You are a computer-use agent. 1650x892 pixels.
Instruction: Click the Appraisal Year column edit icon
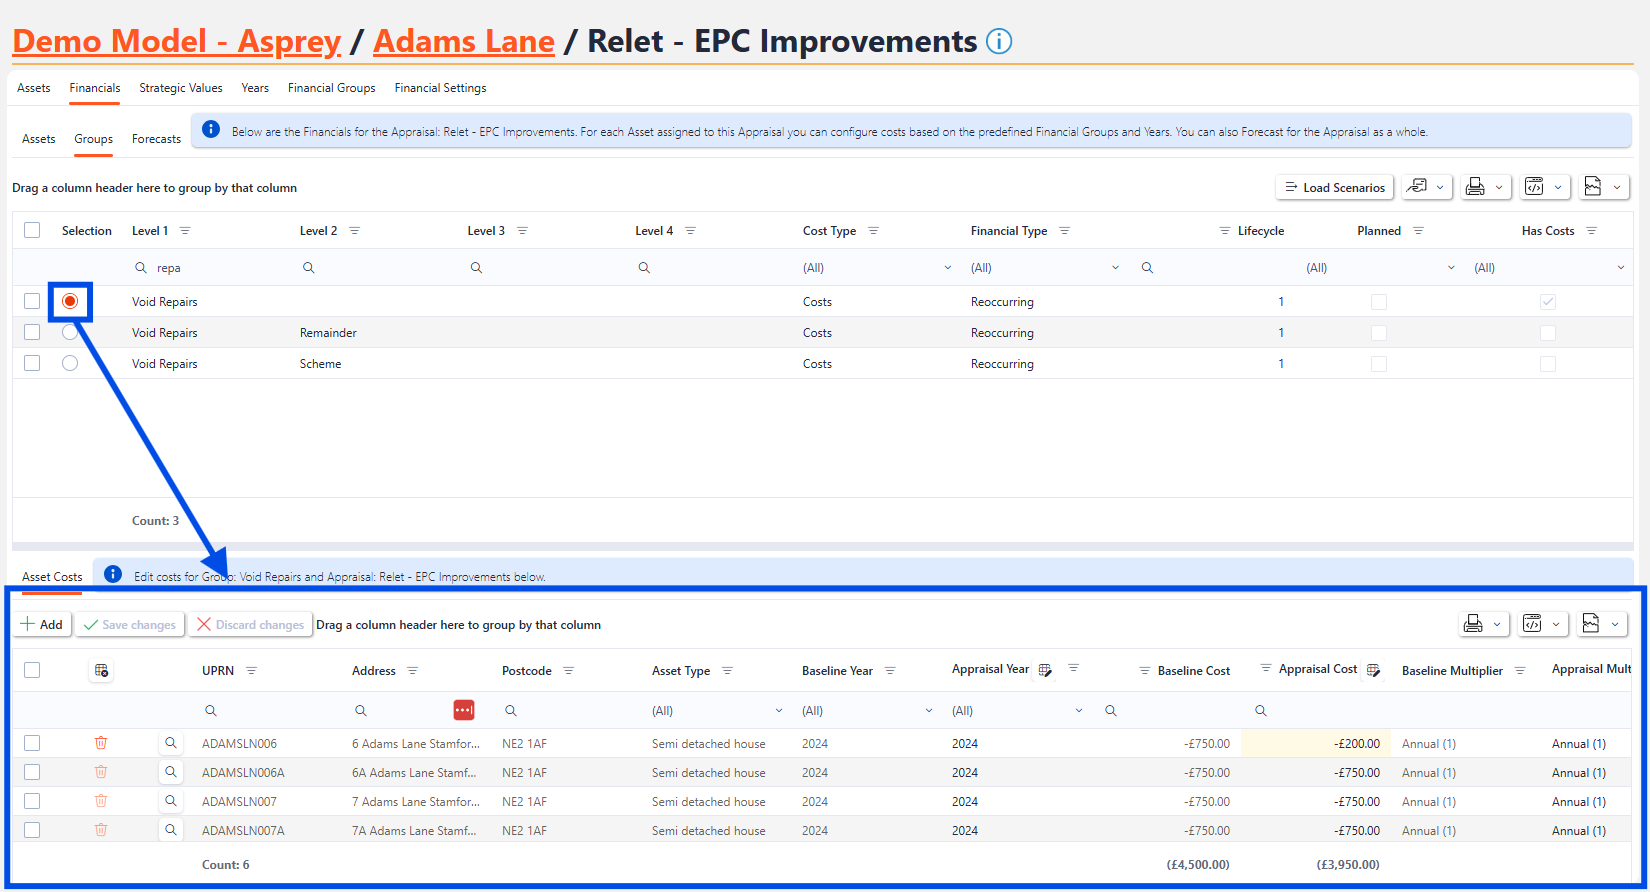point(1045,670)
